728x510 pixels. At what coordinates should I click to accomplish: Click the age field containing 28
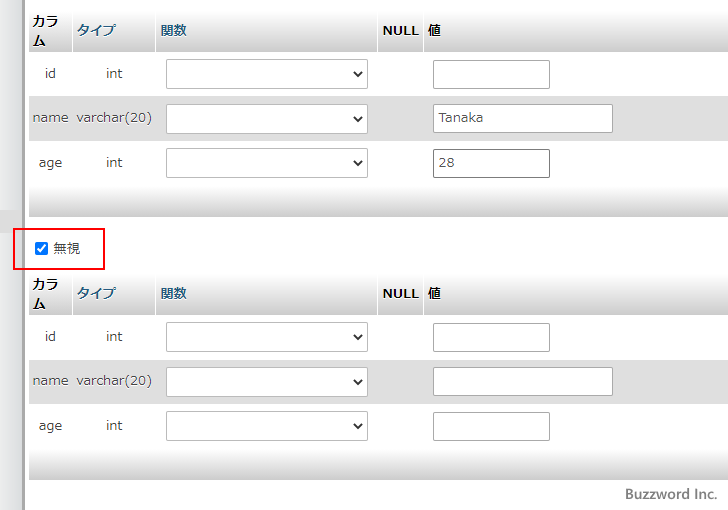click(x=491, y=163)
